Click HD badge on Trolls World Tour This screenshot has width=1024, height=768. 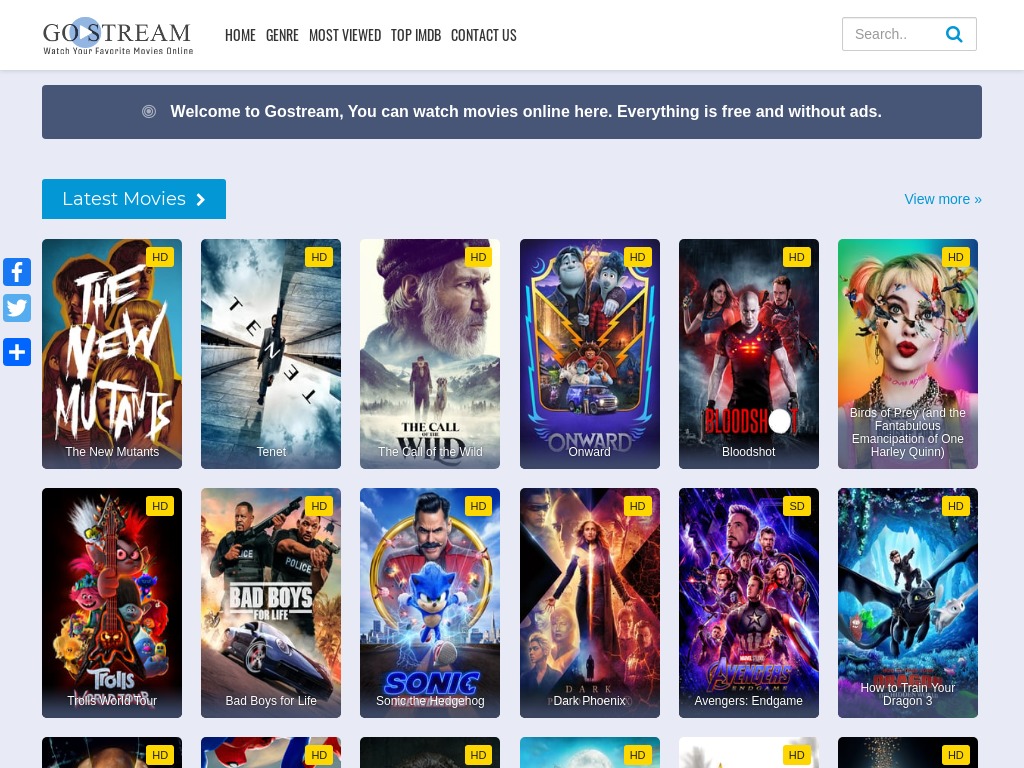point(160,505)
